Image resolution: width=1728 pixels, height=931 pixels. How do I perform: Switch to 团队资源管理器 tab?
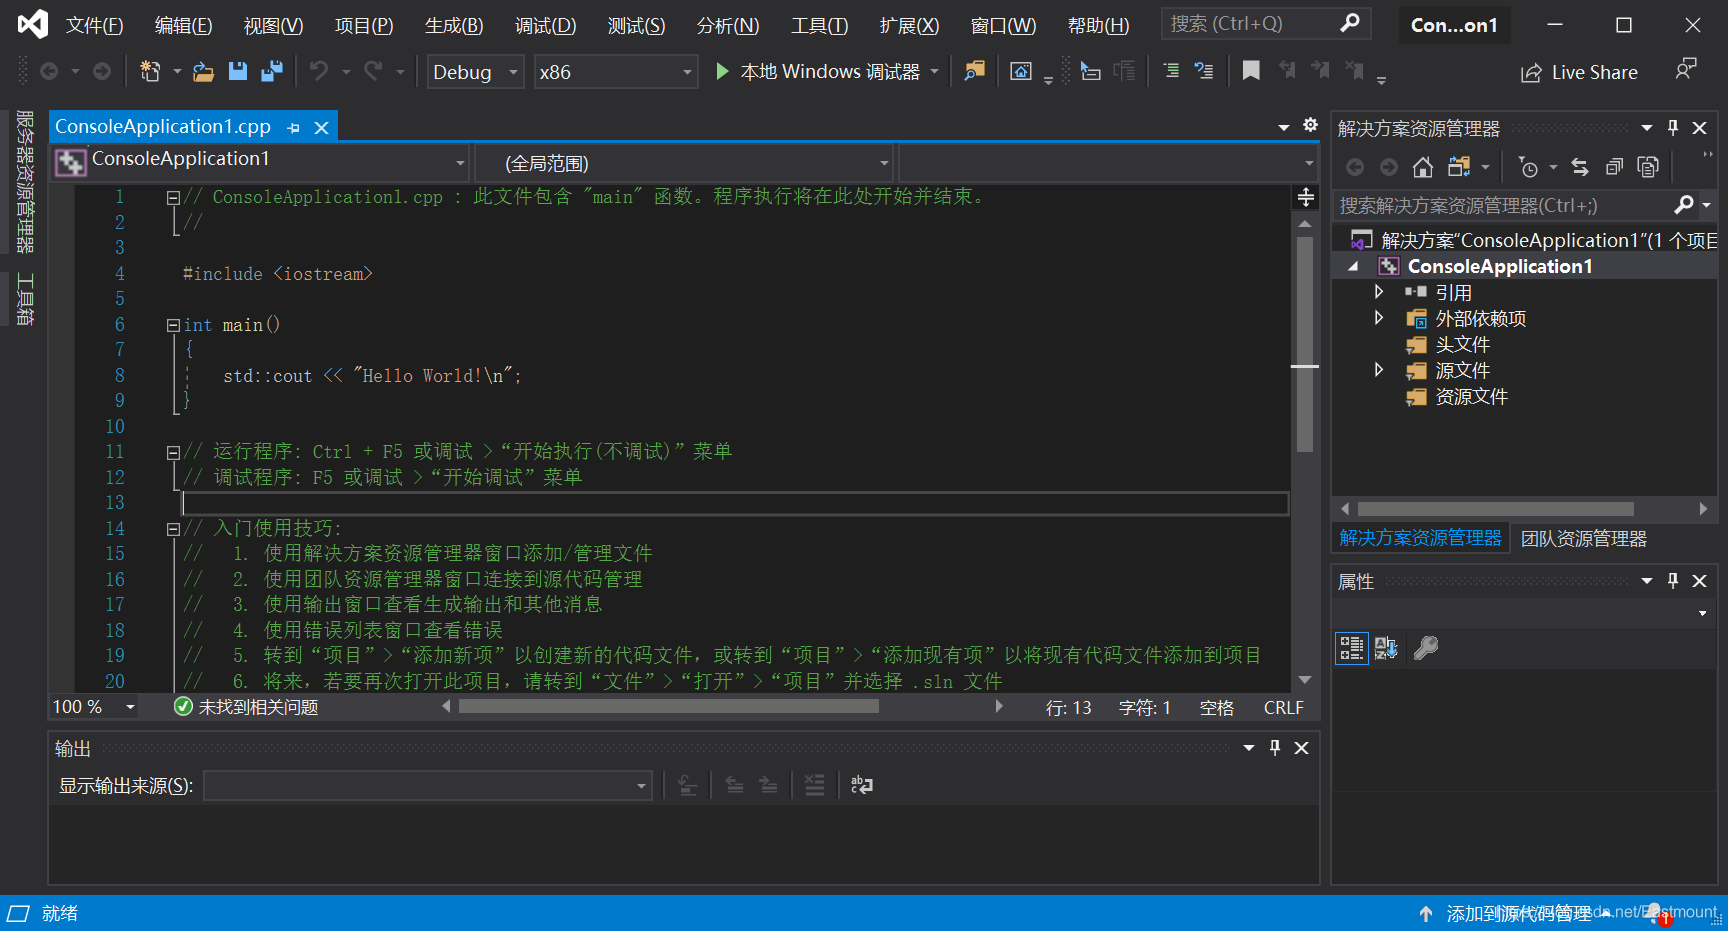point(1583,539)
